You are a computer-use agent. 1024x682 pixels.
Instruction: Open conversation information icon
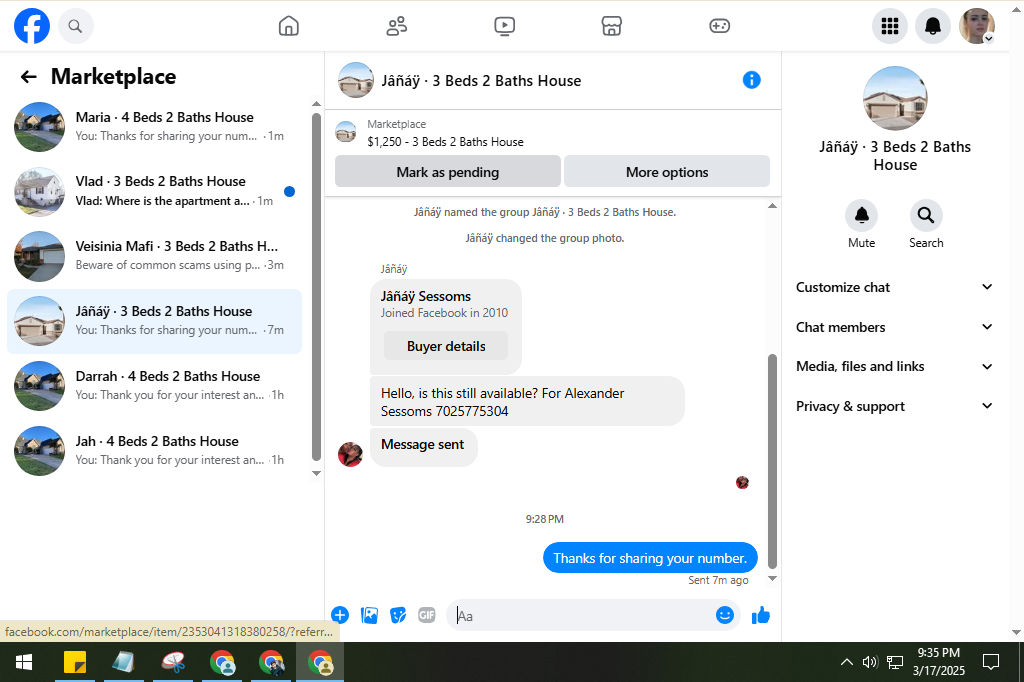click(x=752, y=80)
